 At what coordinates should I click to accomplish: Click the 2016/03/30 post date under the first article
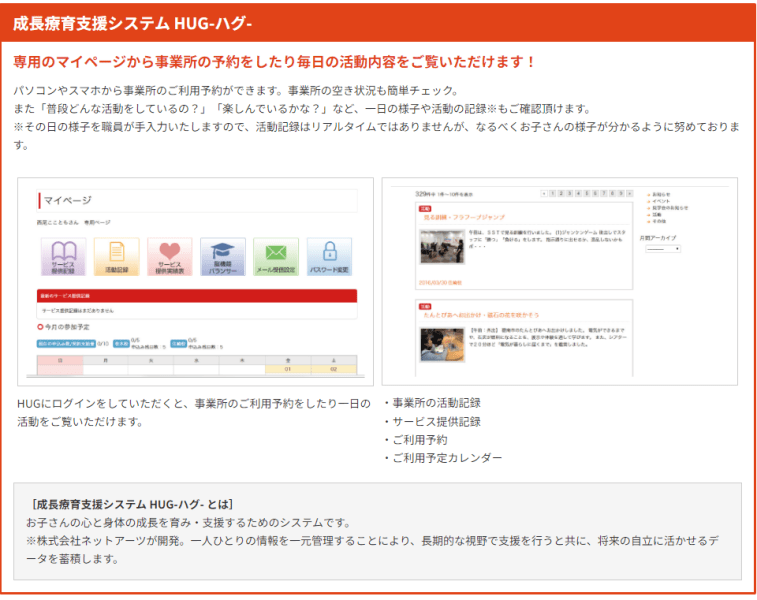pyautogui.click(x=440, y=283)
